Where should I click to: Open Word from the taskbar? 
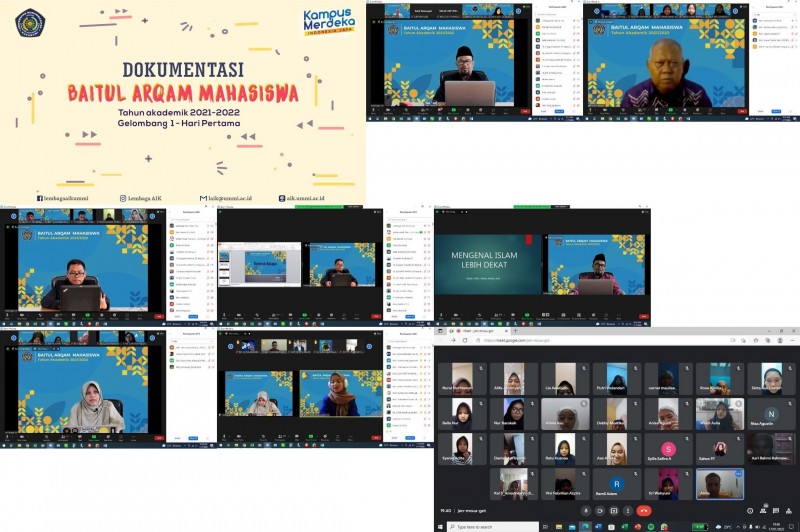click(x=598, y=527)
